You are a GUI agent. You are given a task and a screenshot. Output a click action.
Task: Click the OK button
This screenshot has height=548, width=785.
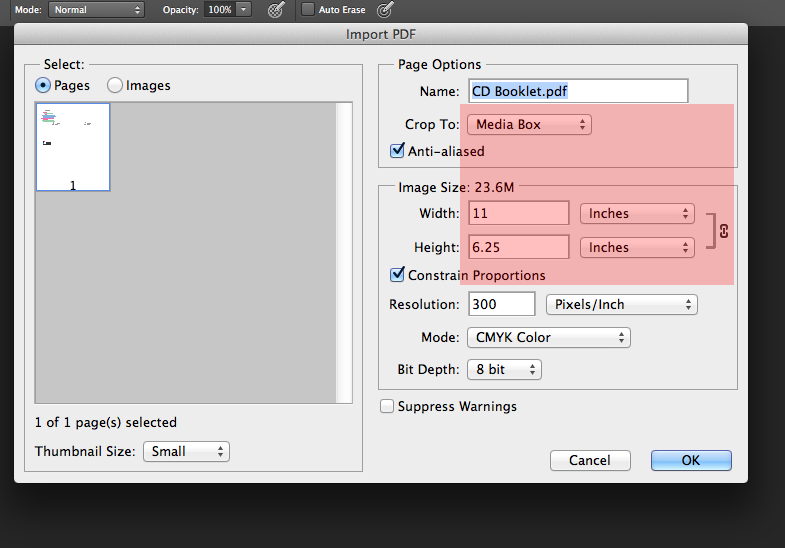(691, 460)
